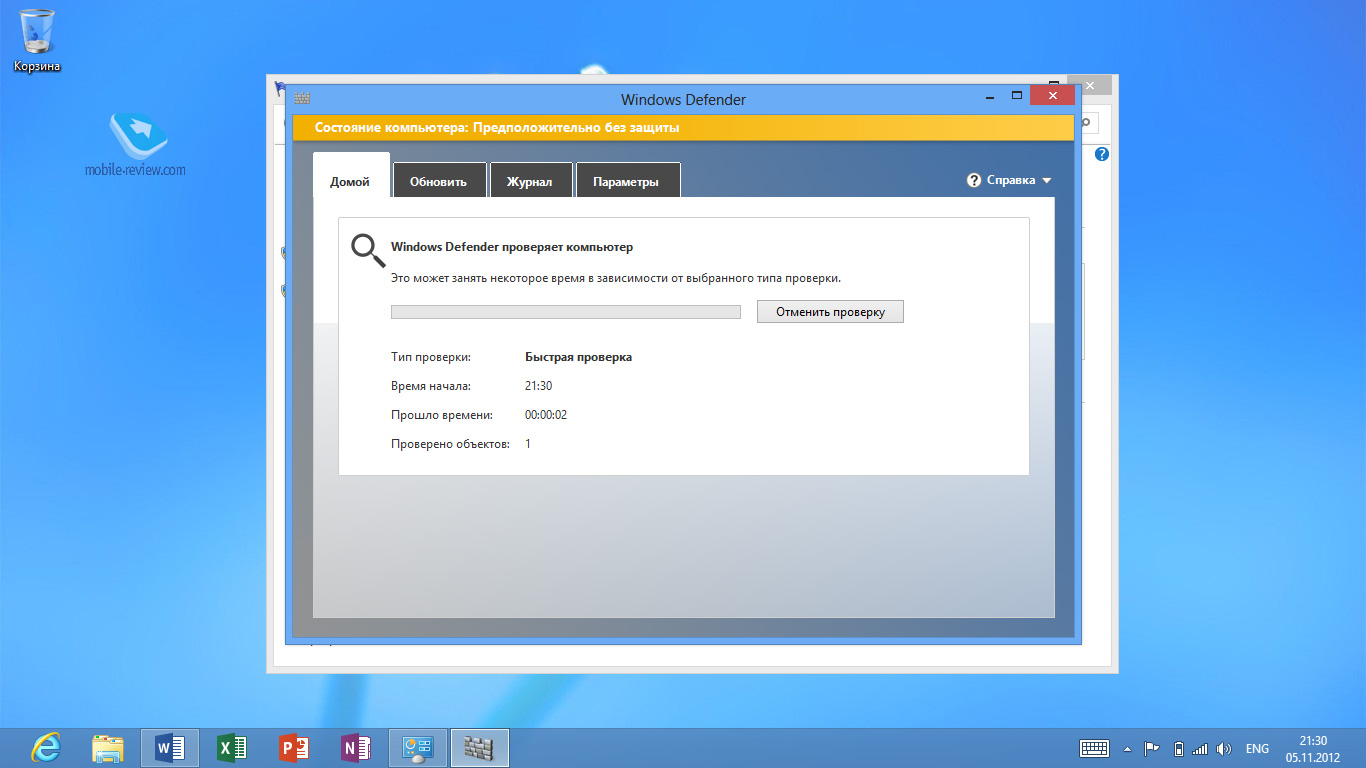Close the background window behind Defender

click(x=1090, y=86)
